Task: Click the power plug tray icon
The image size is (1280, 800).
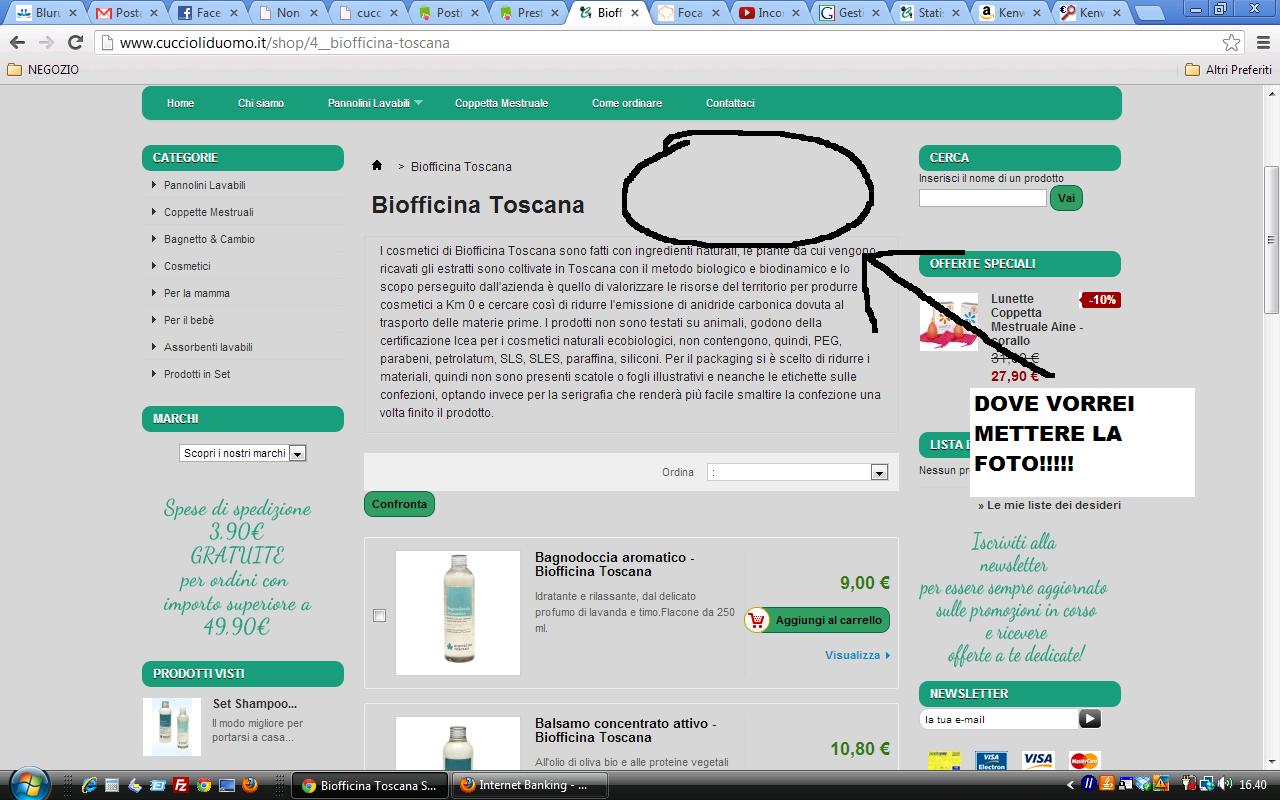Action: click(1191, 785)
